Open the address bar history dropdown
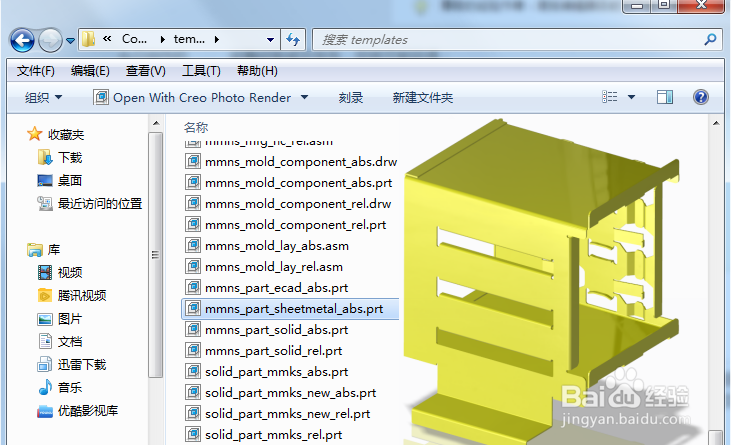731x445 pixels. (270, 40)
